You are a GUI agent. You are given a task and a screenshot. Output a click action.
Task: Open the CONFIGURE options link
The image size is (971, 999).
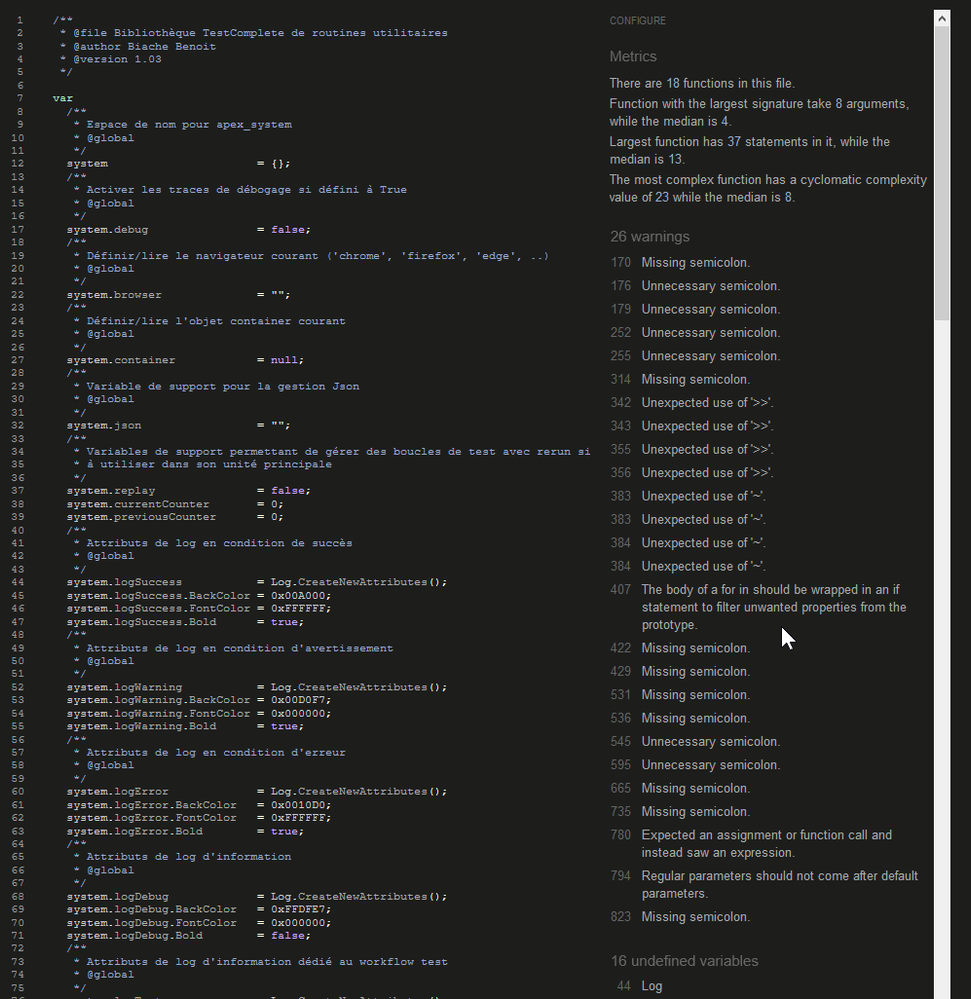637,21
